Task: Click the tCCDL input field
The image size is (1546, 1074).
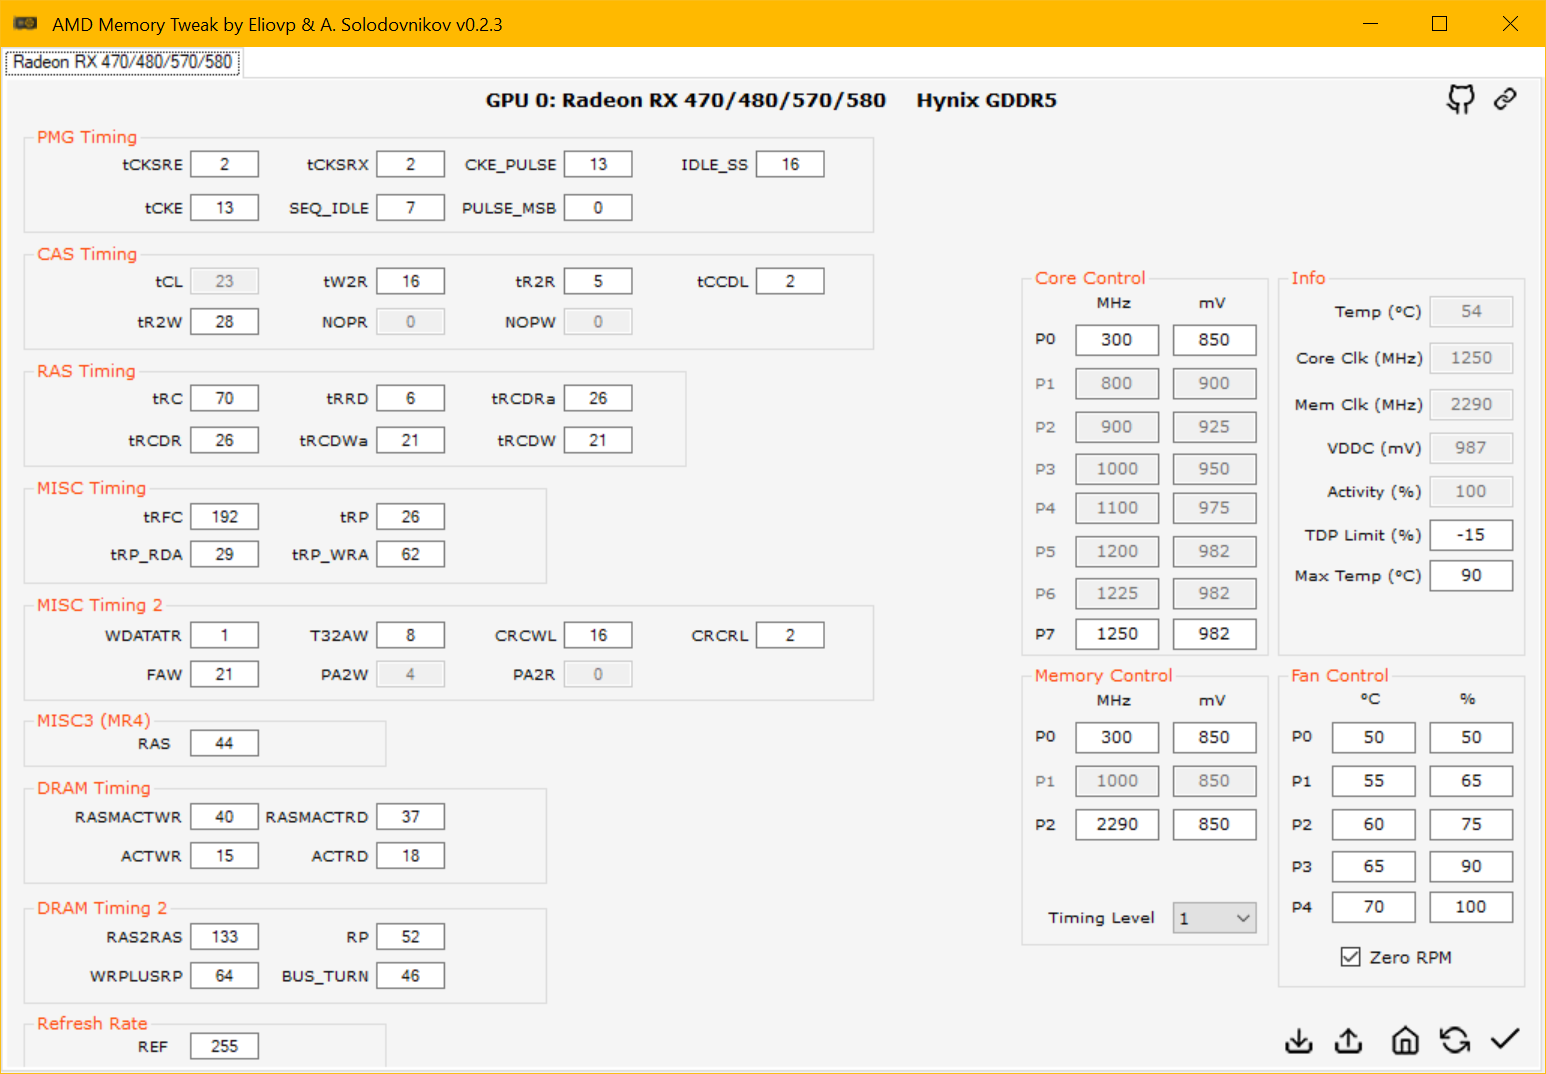Action: pos(790,281)
